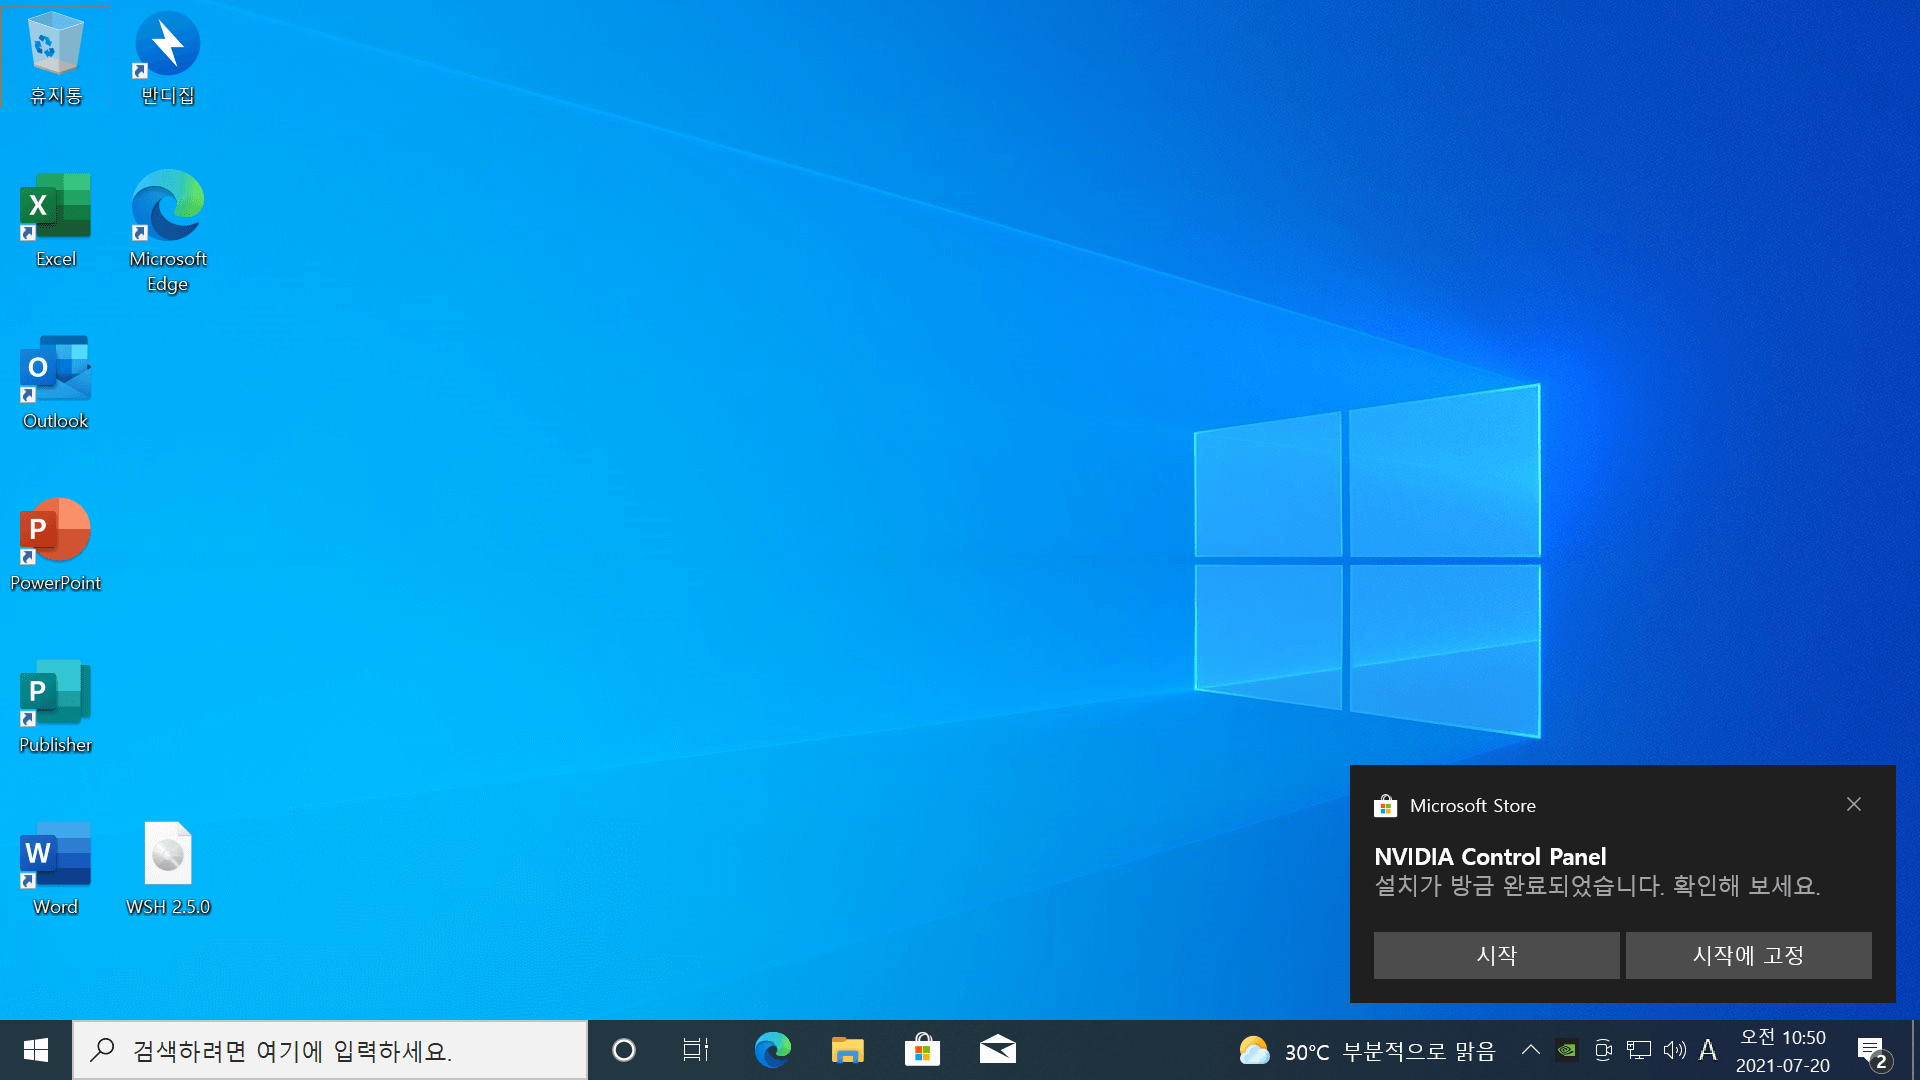Screen dimensions: 1920x1080
Task: Dismiss the Microsoft Store notification
Action: [x=1854, y=804]
